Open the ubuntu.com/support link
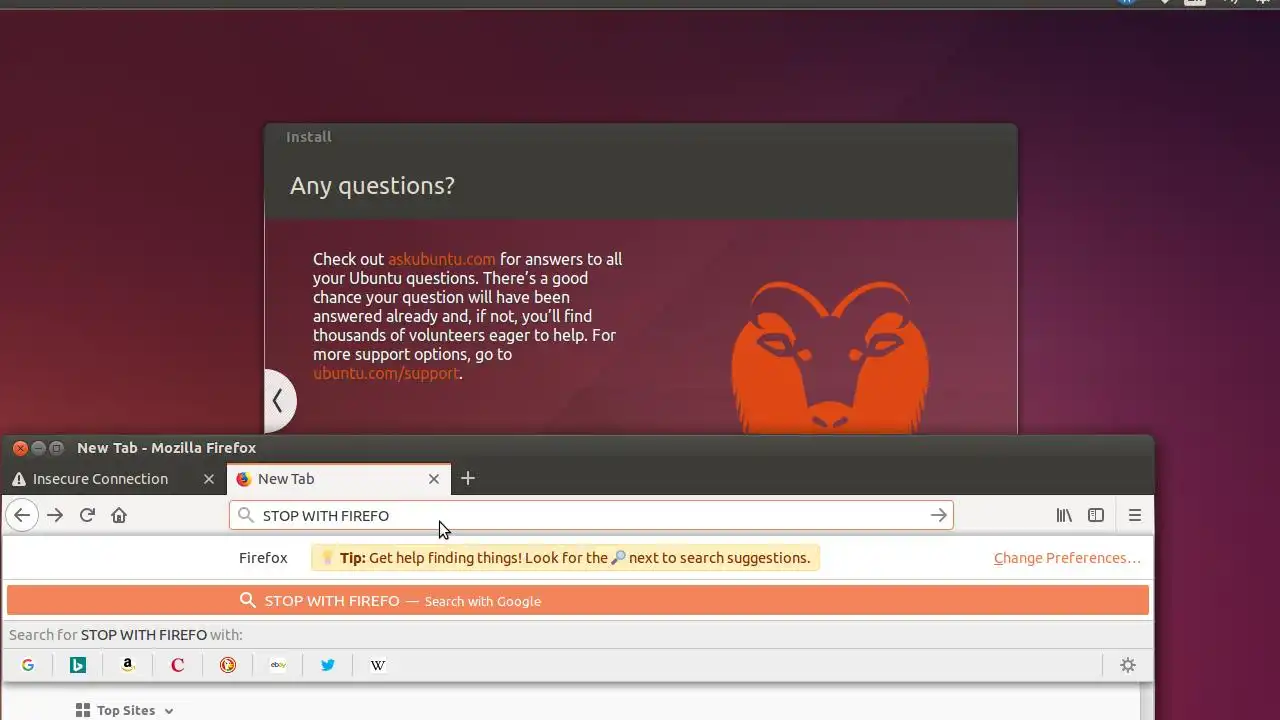The image size is (1280, 720). (386, 373)
